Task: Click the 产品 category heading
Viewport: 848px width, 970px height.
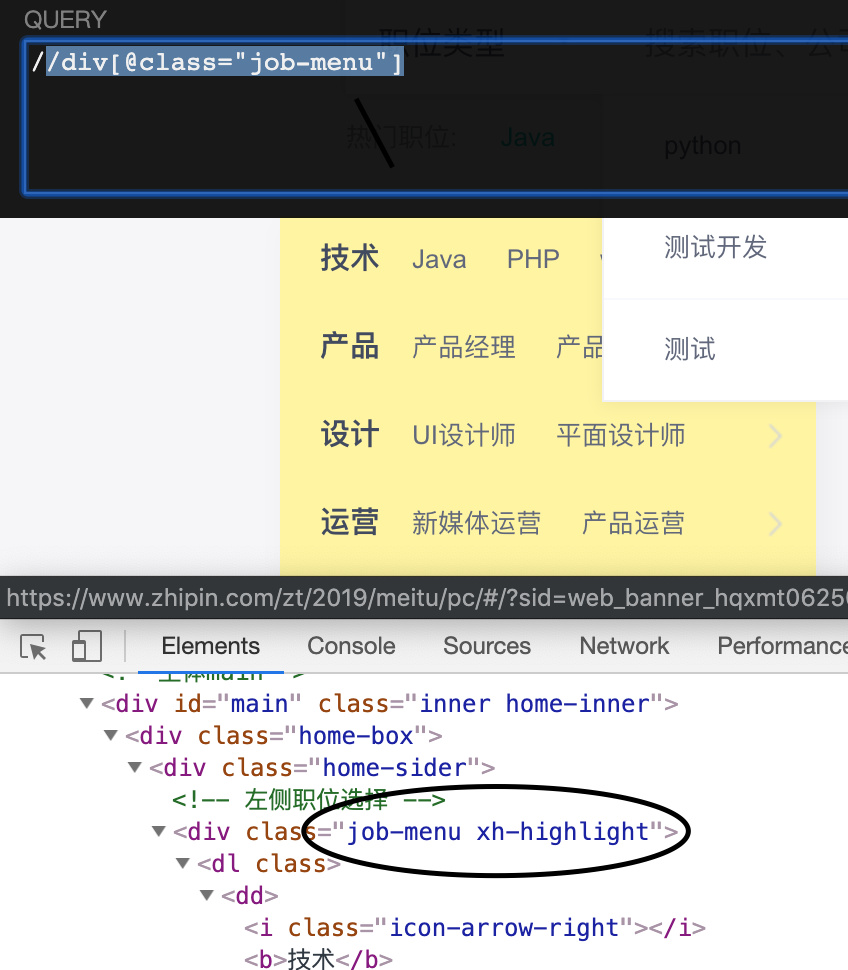Action: click(349, 346)
